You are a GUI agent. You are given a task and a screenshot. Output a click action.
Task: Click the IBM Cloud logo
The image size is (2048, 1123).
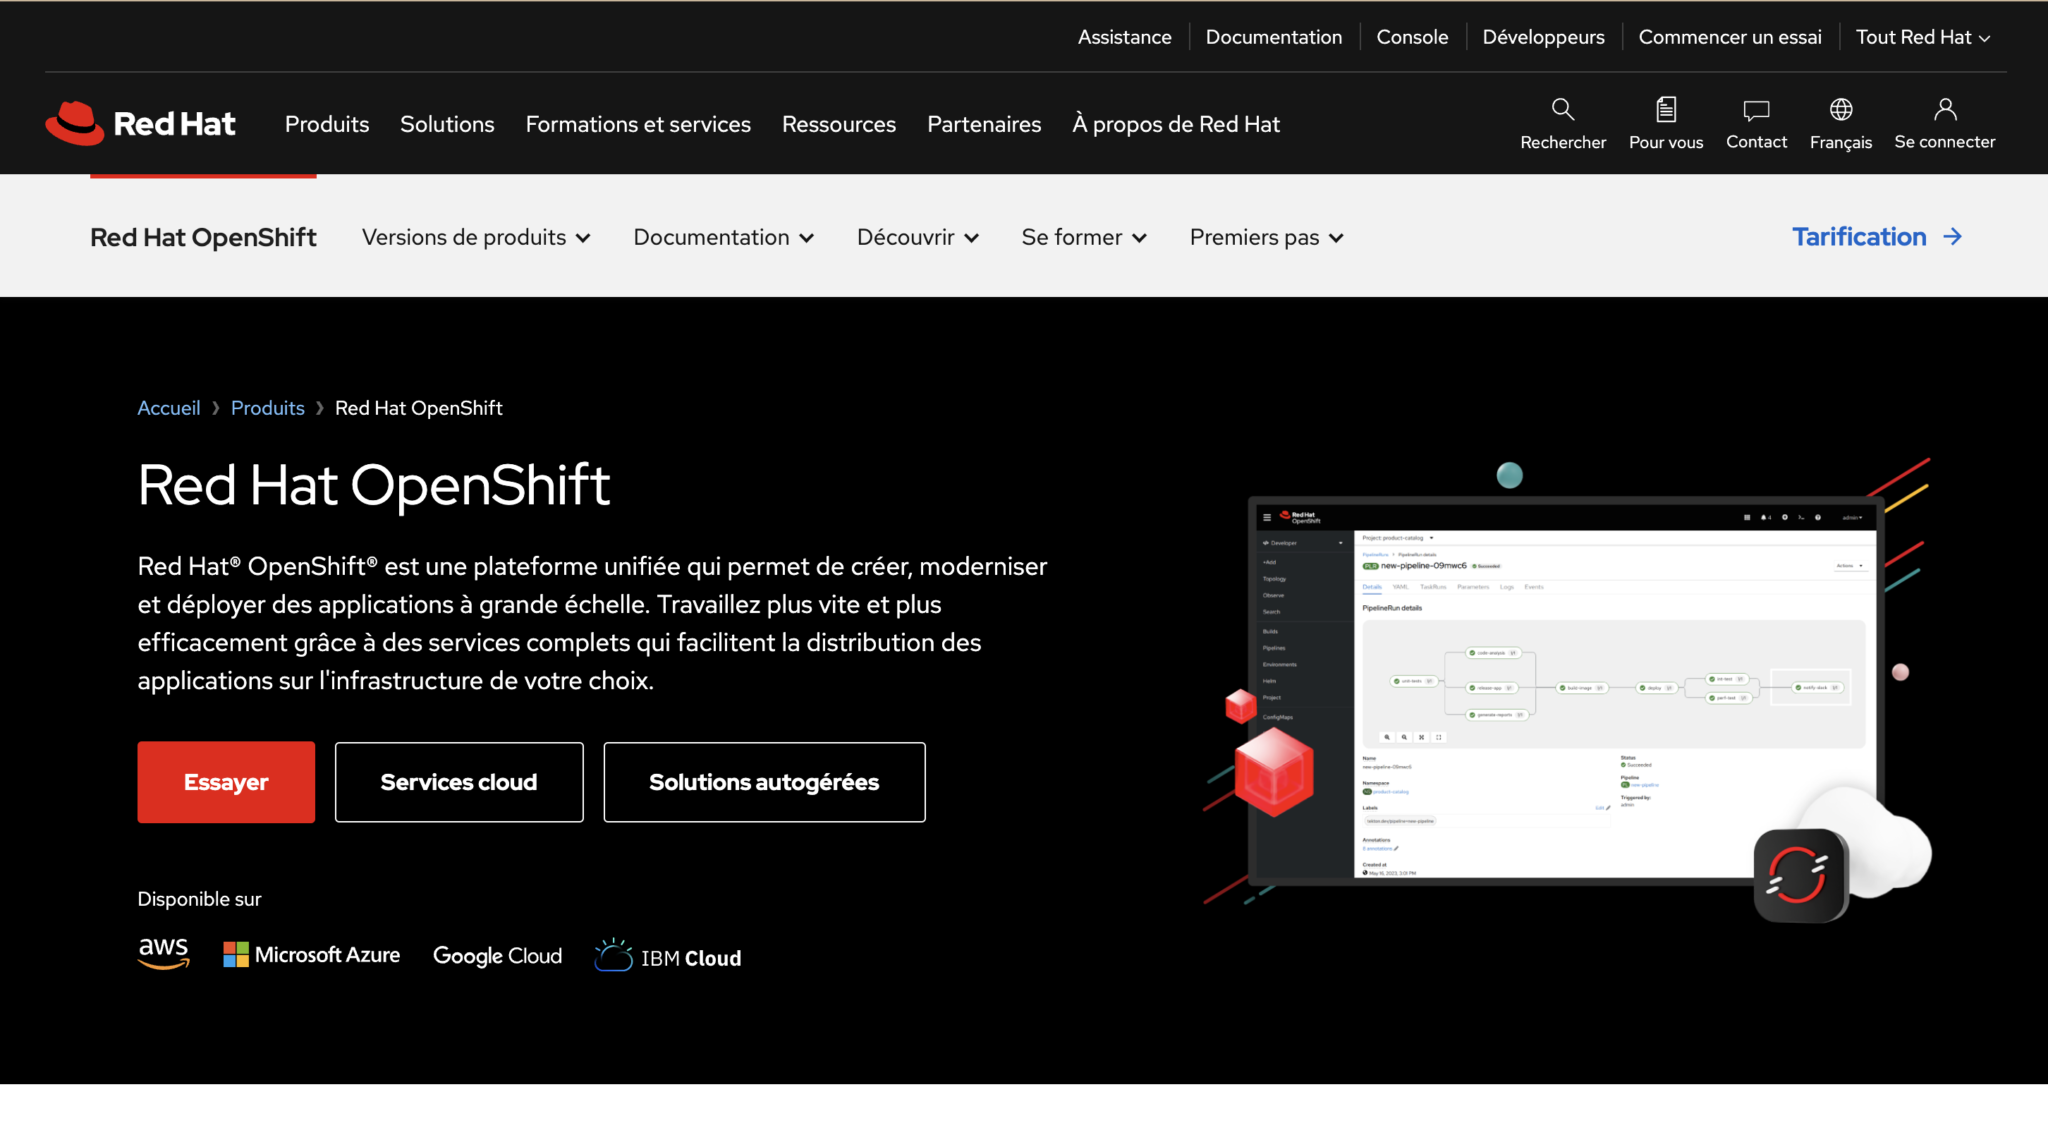[x=668, y=956]
